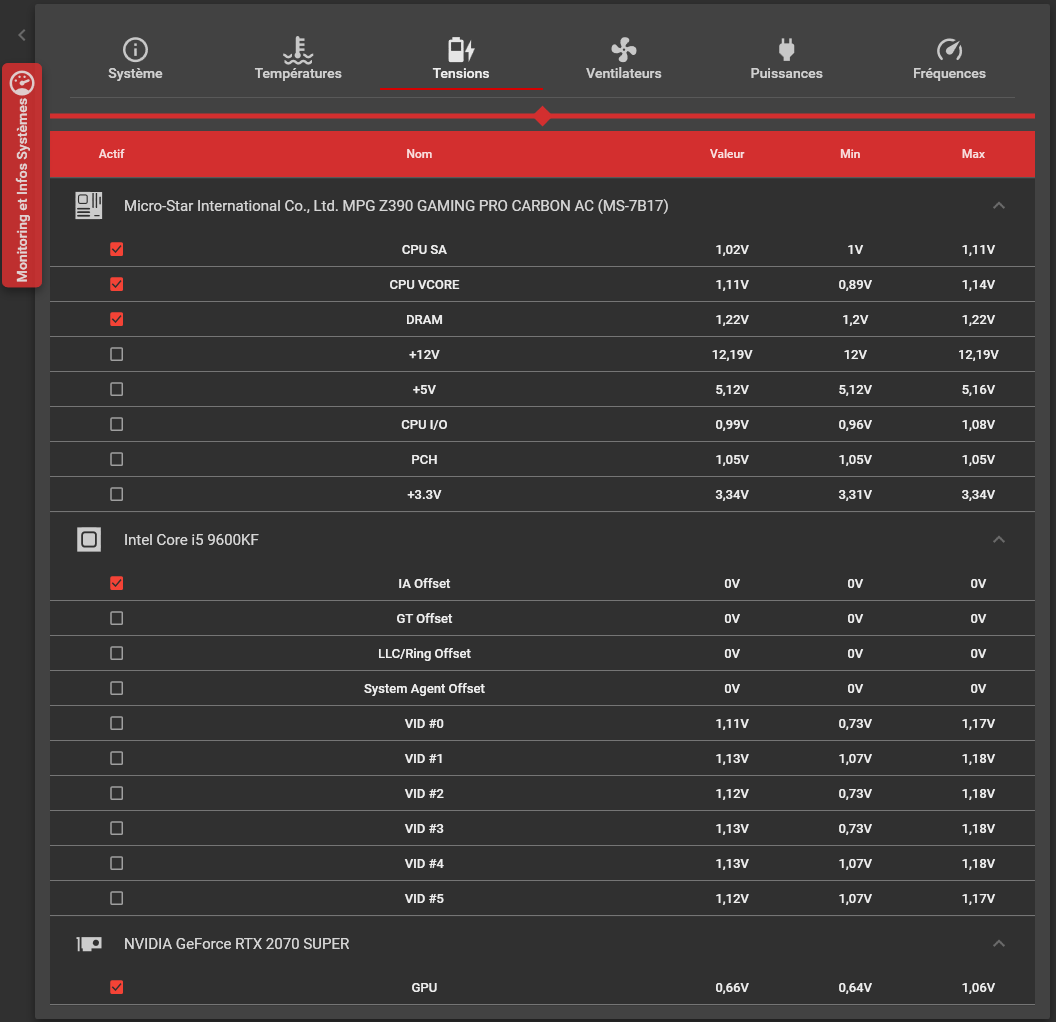Open the Système info icon tab
1056x1022 pixels.
pos(135,50)
